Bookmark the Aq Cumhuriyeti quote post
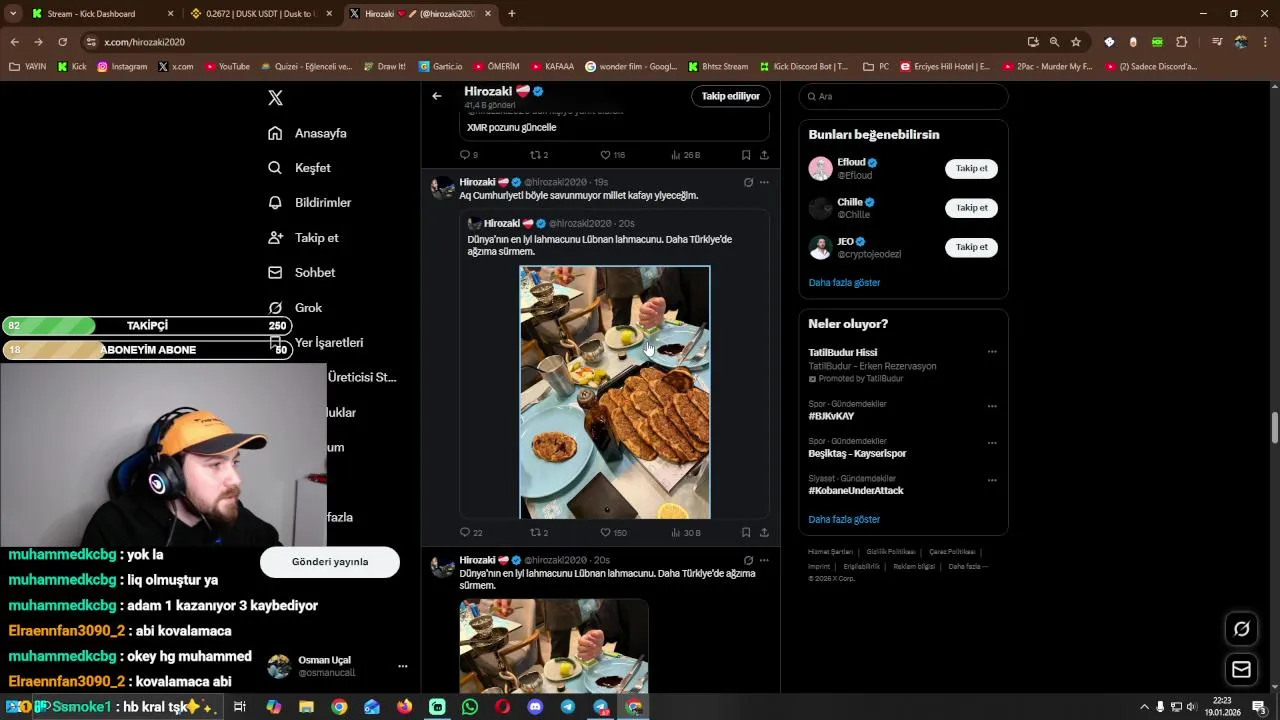Screen dimensions: 1280x720 click(x=746, y=533)
